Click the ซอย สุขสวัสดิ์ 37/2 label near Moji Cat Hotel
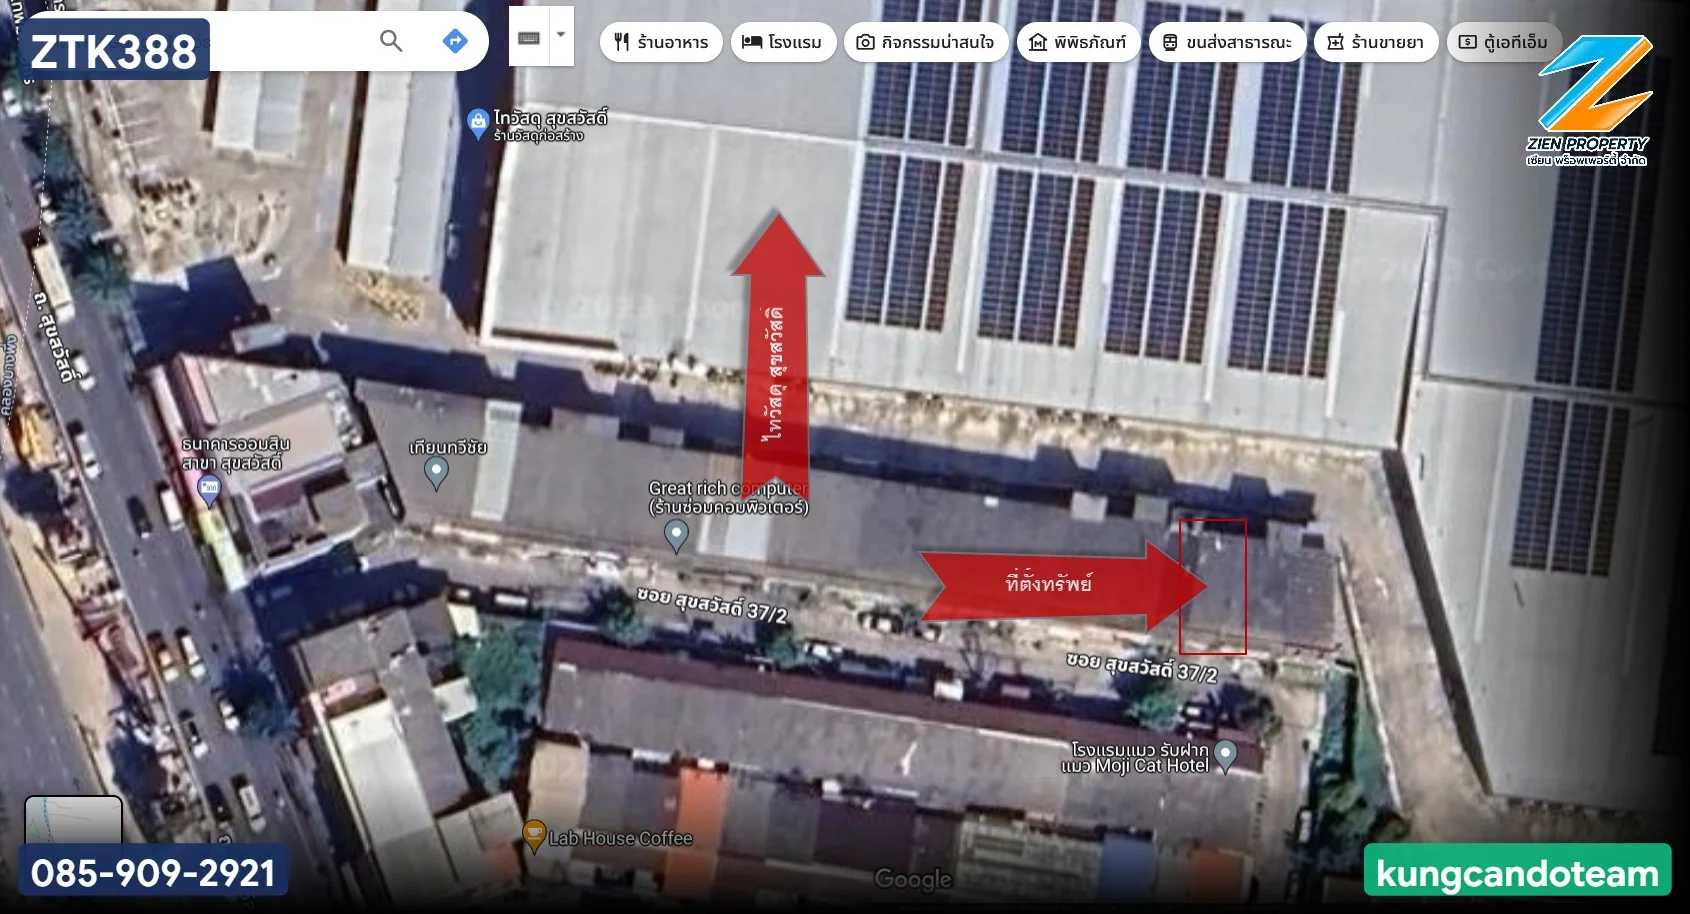 click(x=1142, y=666)
